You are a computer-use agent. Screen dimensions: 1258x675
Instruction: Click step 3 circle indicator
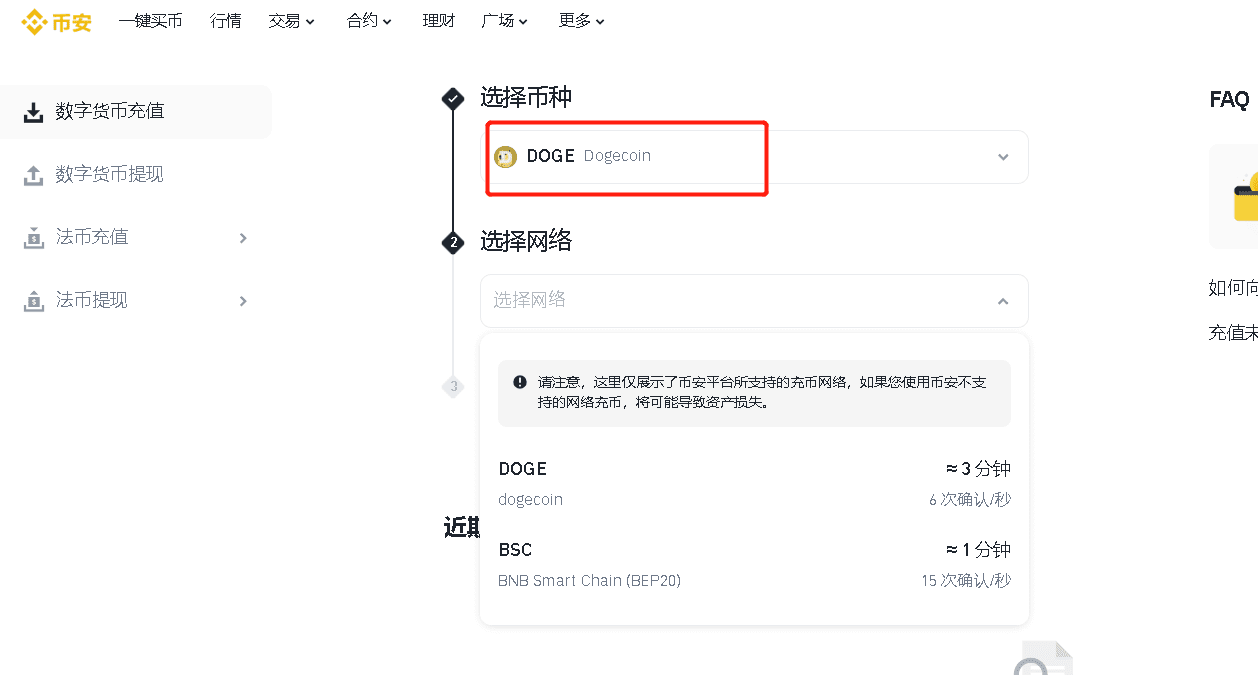453,387
